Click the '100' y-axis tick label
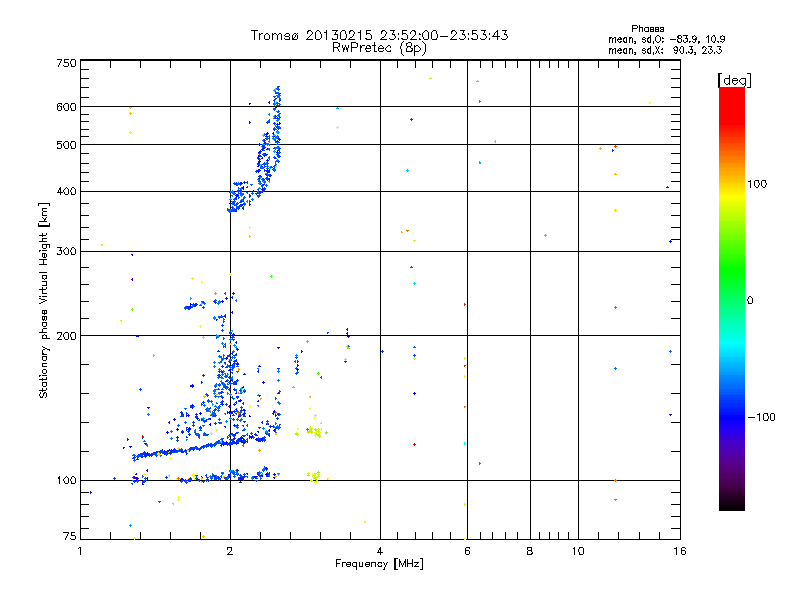The width and height of the screenshot is (800, 600). point(66,481)
